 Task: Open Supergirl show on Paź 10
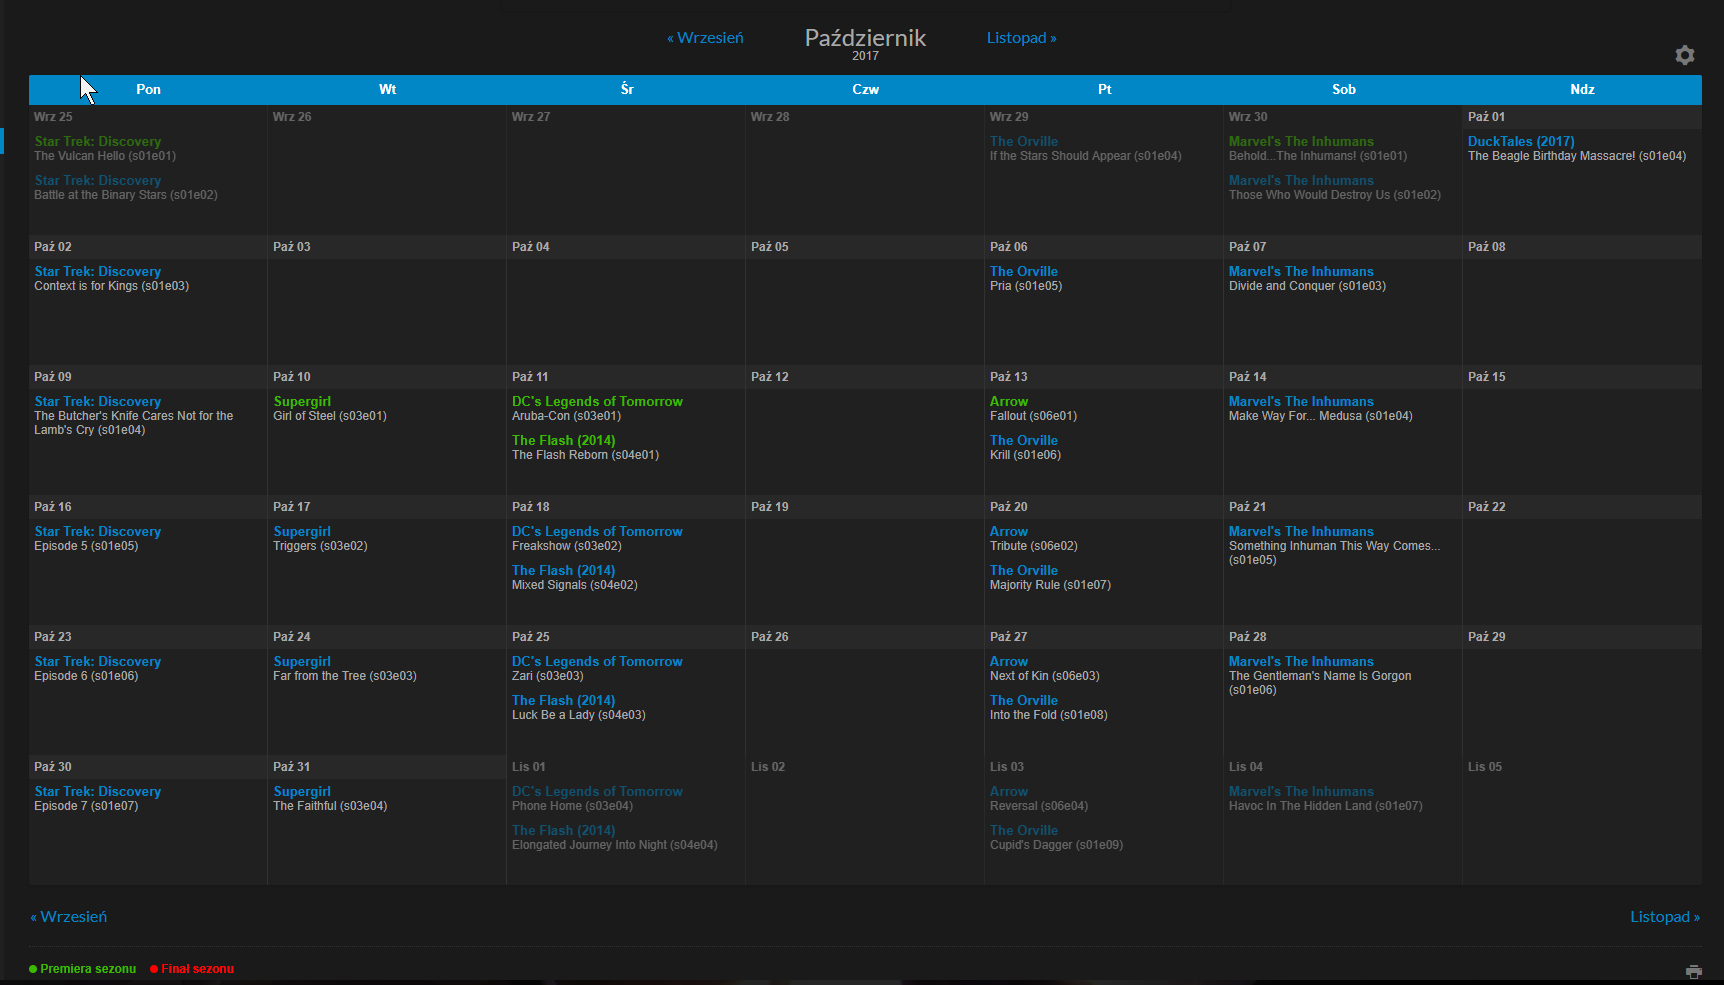[x=302, y=402]
